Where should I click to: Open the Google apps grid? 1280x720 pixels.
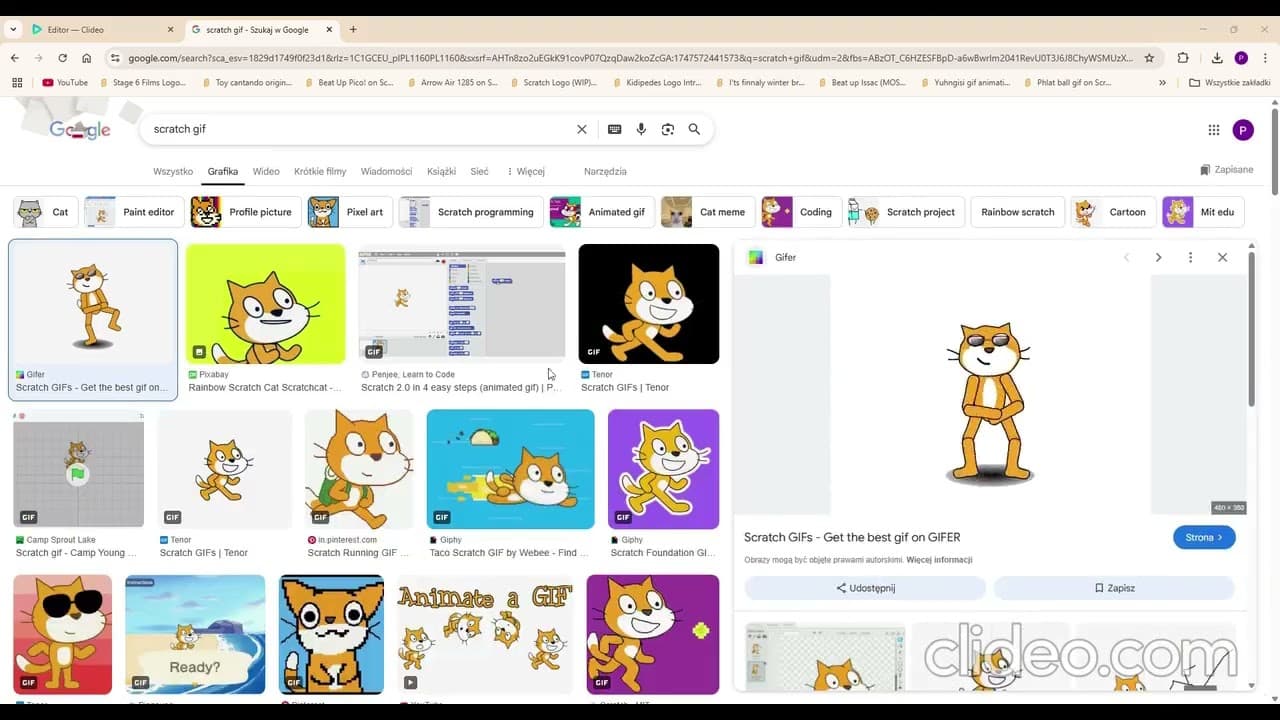click(1214, 129)
